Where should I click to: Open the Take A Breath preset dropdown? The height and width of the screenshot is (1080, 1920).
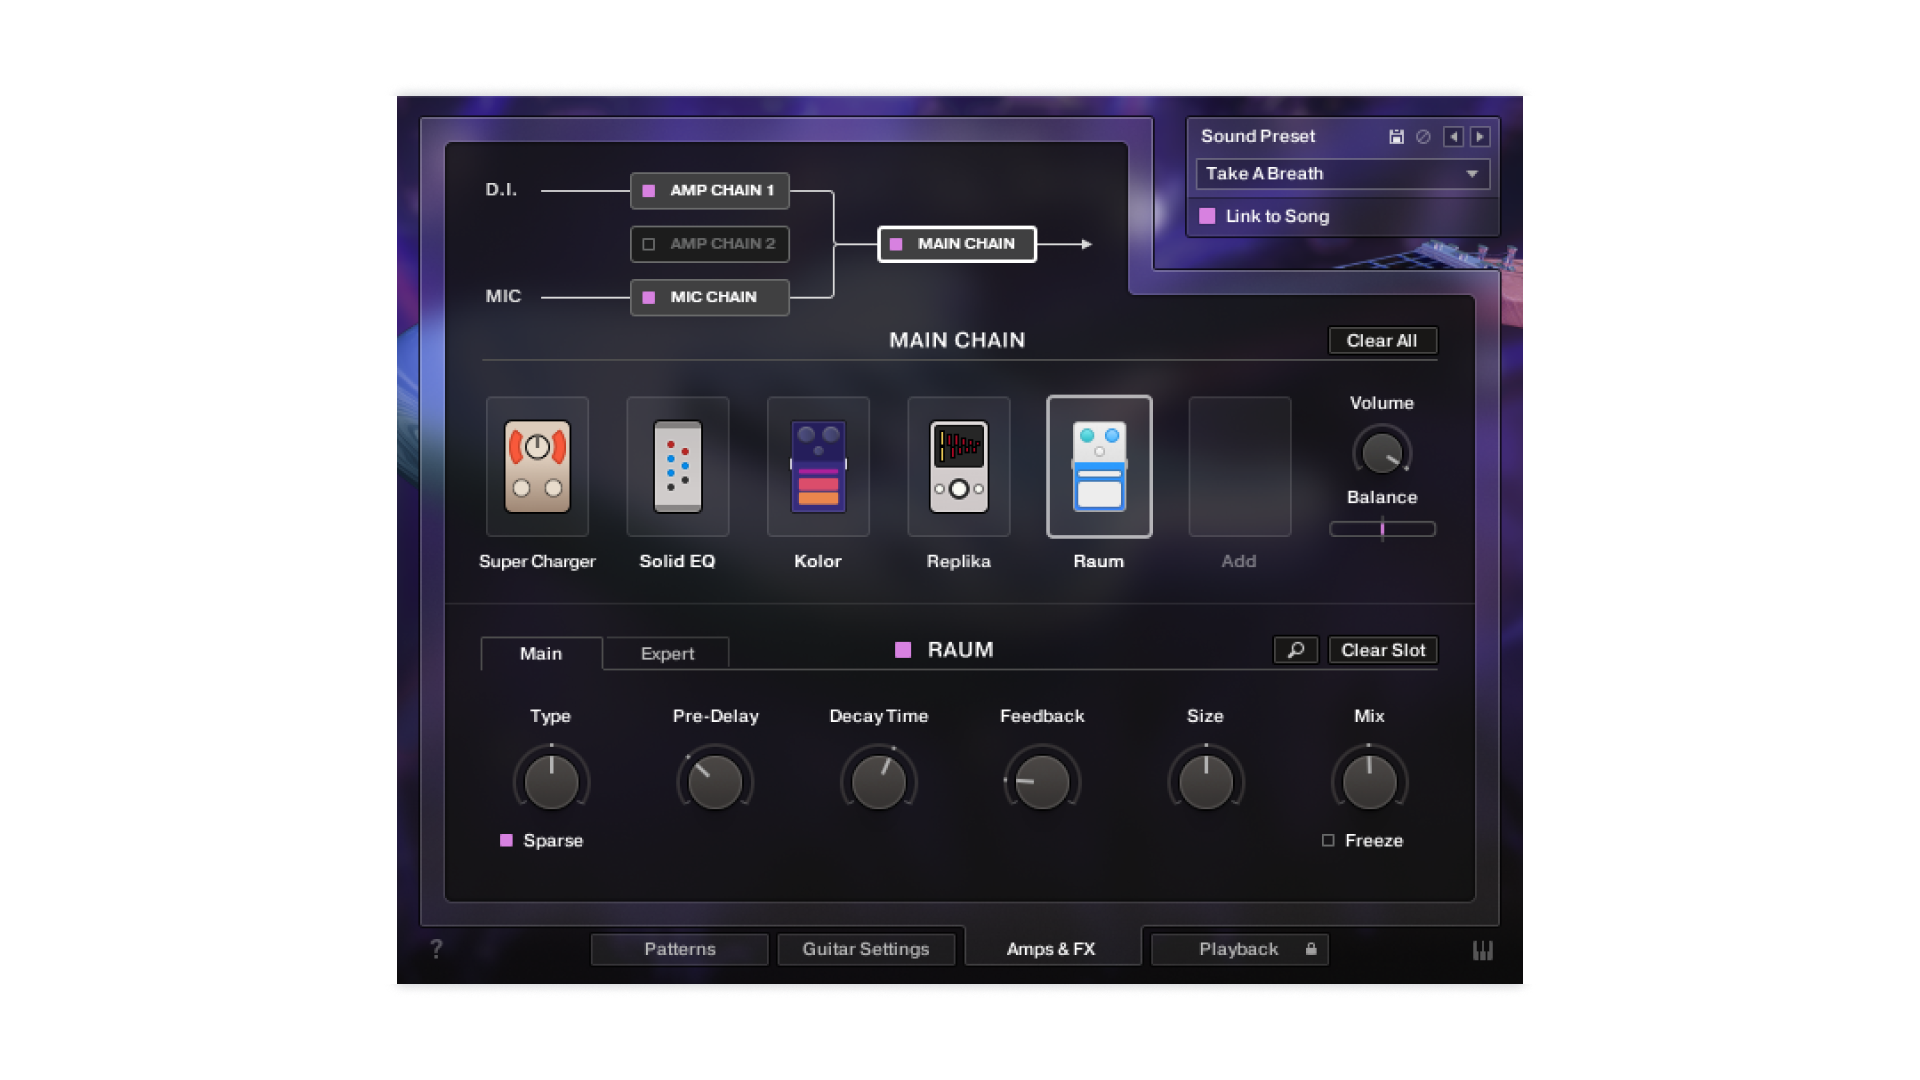click(x=1342, y=174)
